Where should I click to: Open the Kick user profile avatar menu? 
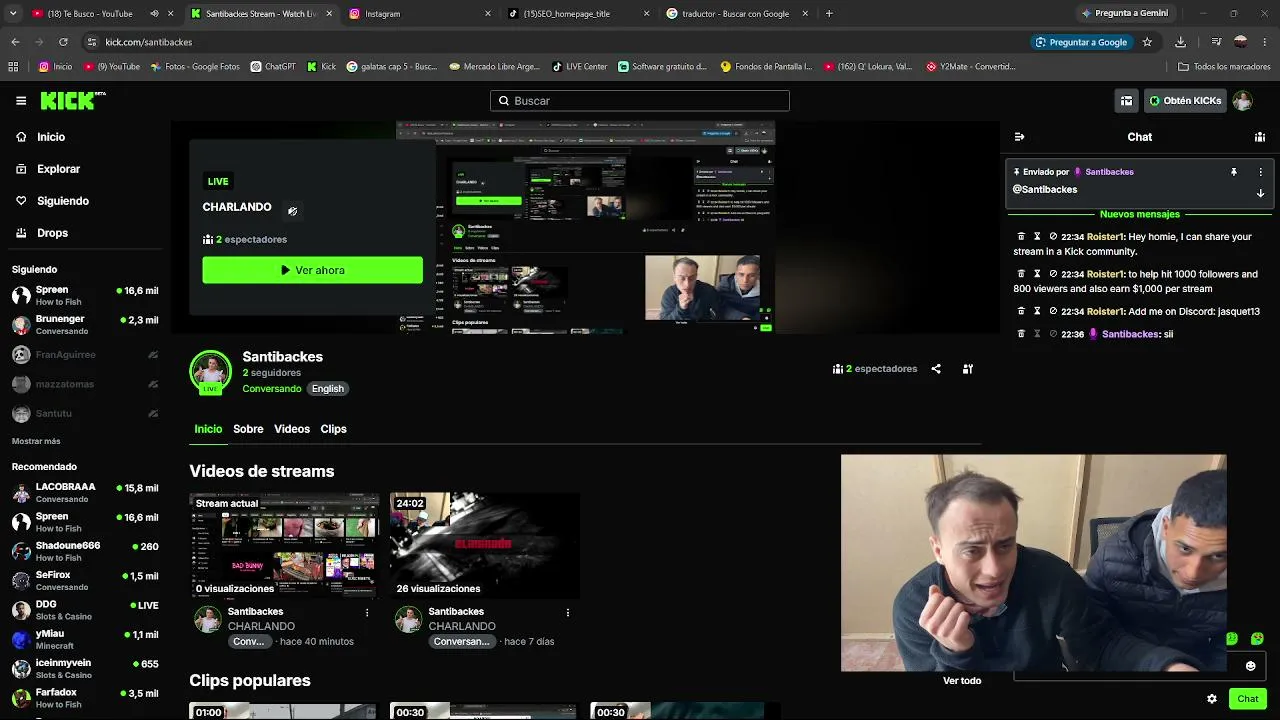click(1242, 101)
